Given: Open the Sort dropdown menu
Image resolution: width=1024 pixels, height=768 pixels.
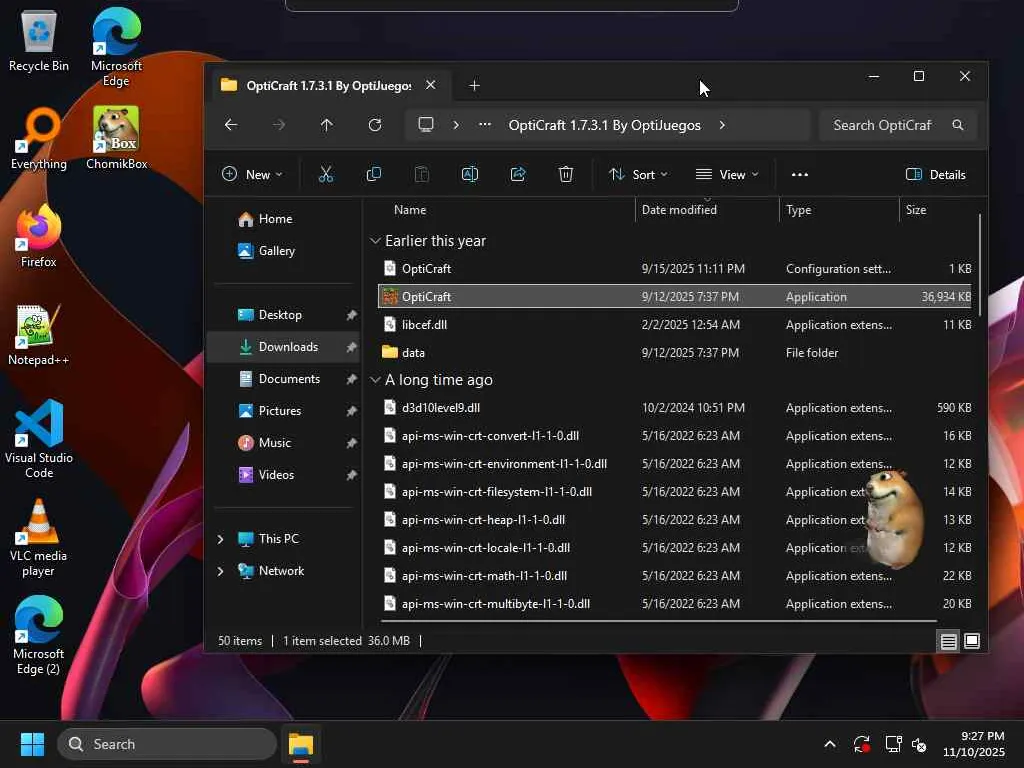Looking at the screenshot, I should click(x=638, y=174).
